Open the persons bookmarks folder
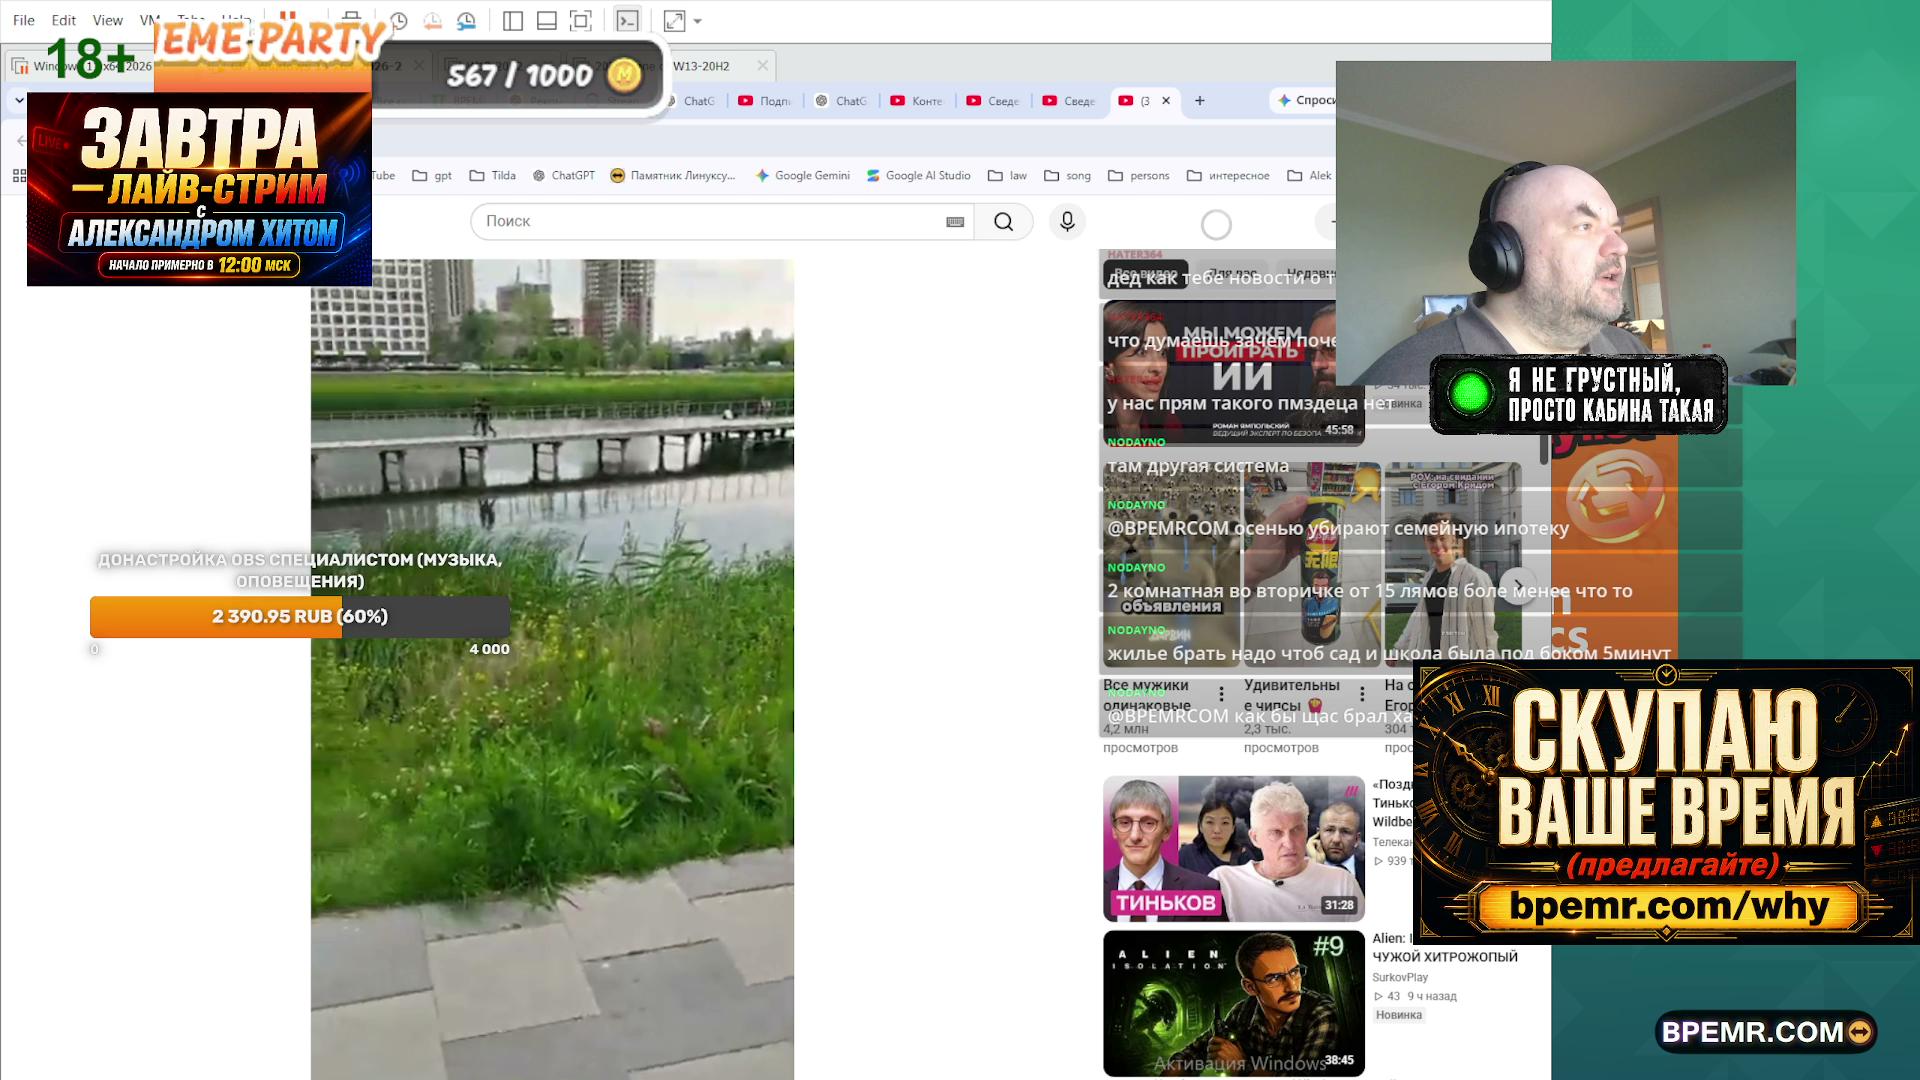The height and width of the screenshot is (1080, 1920). pos(1139,176)
